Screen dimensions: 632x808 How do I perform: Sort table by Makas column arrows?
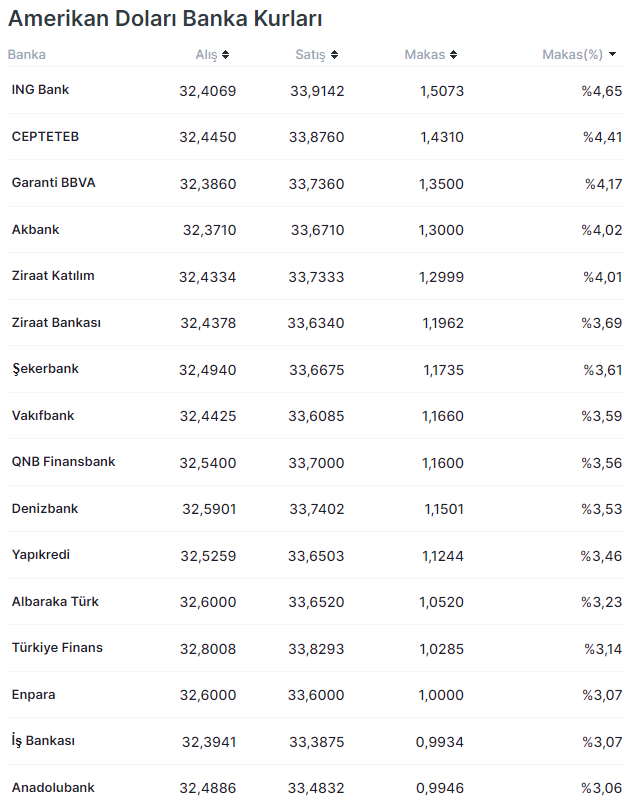pos(453,55)
